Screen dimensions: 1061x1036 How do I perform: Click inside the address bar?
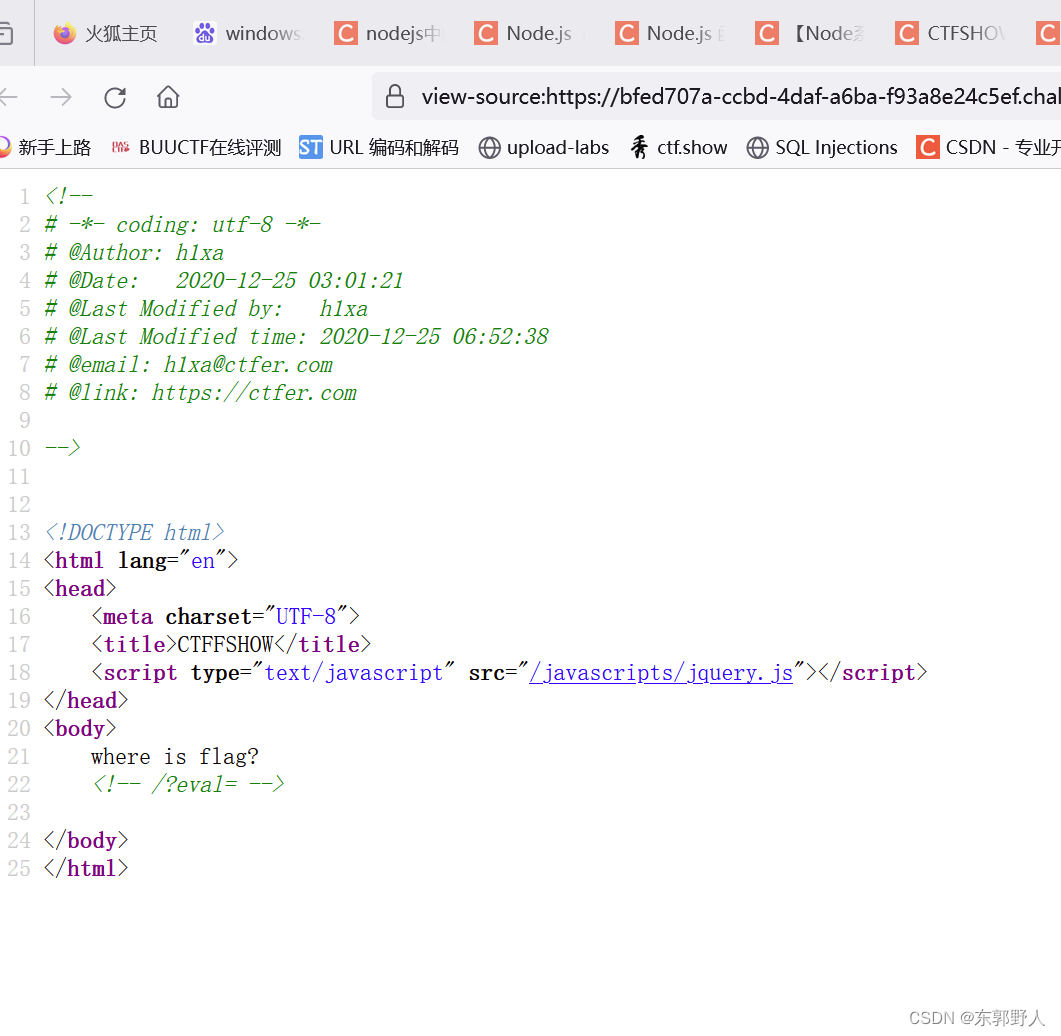(x=700, y=96)
